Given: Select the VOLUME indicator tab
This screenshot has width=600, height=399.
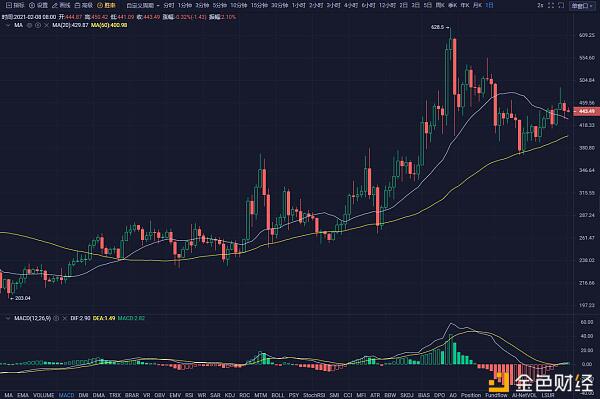Looking at the screenshot, I should tap(44, 395).
